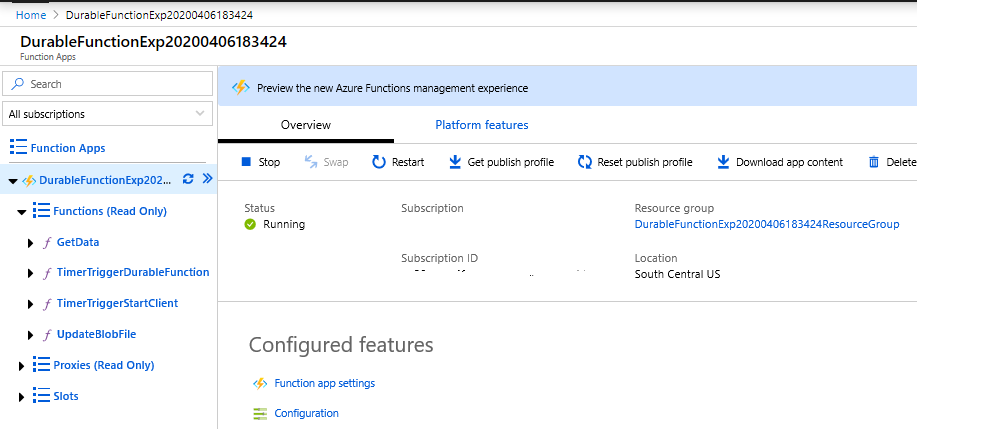The image size is (981, 429).
Task: Expand the TimerTriggerDurableFunction arrow
Action: [x=30, y=273]
